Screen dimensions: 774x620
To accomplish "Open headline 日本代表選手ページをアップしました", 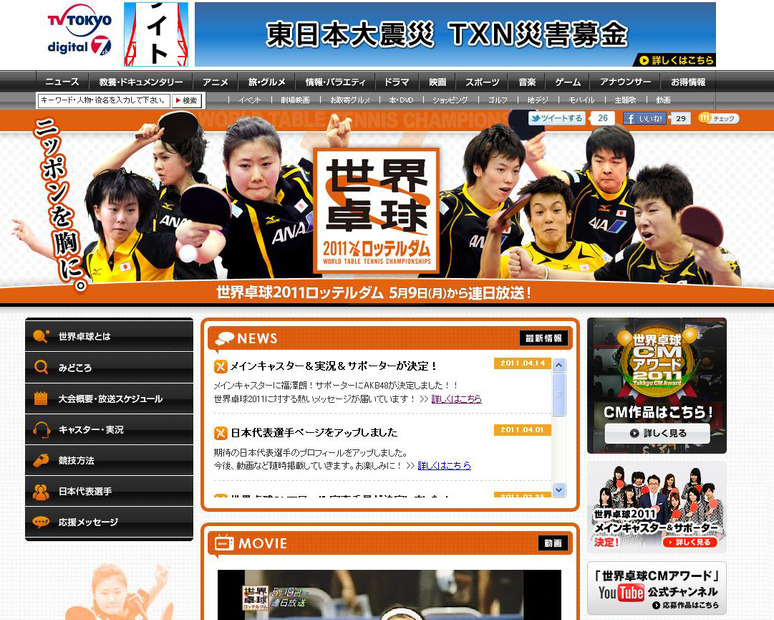I will 314,432.
